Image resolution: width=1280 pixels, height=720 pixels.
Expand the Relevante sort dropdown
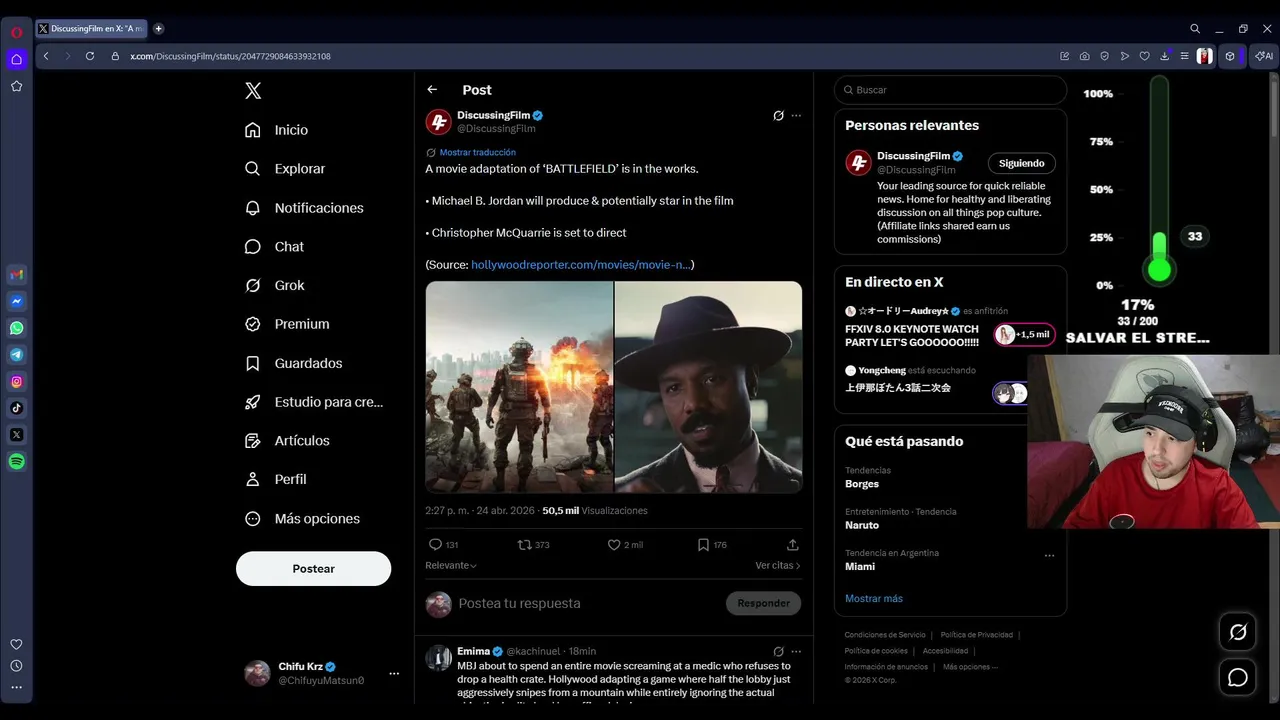point(451,566)
